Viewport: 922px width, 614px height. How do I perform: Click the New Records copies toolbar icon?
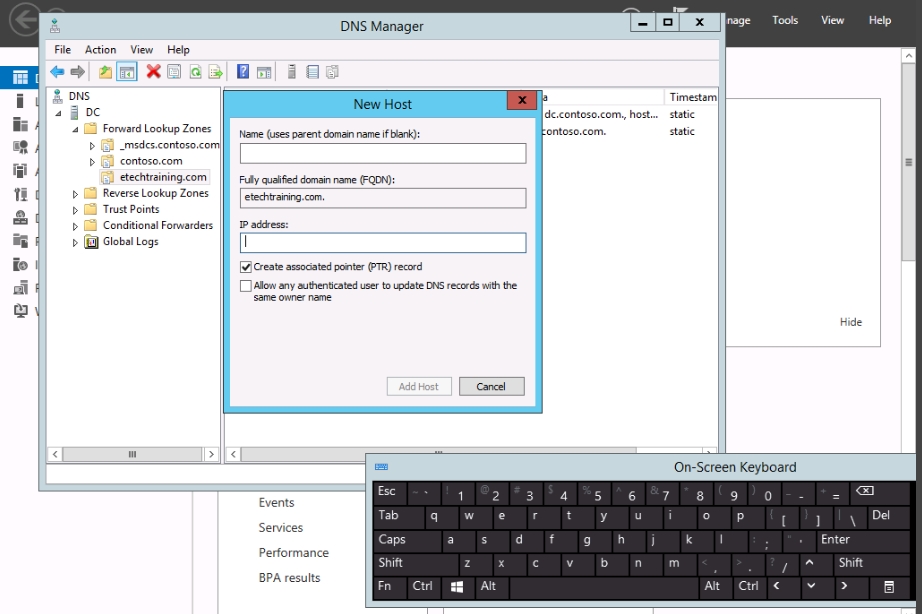coord(332,72)
